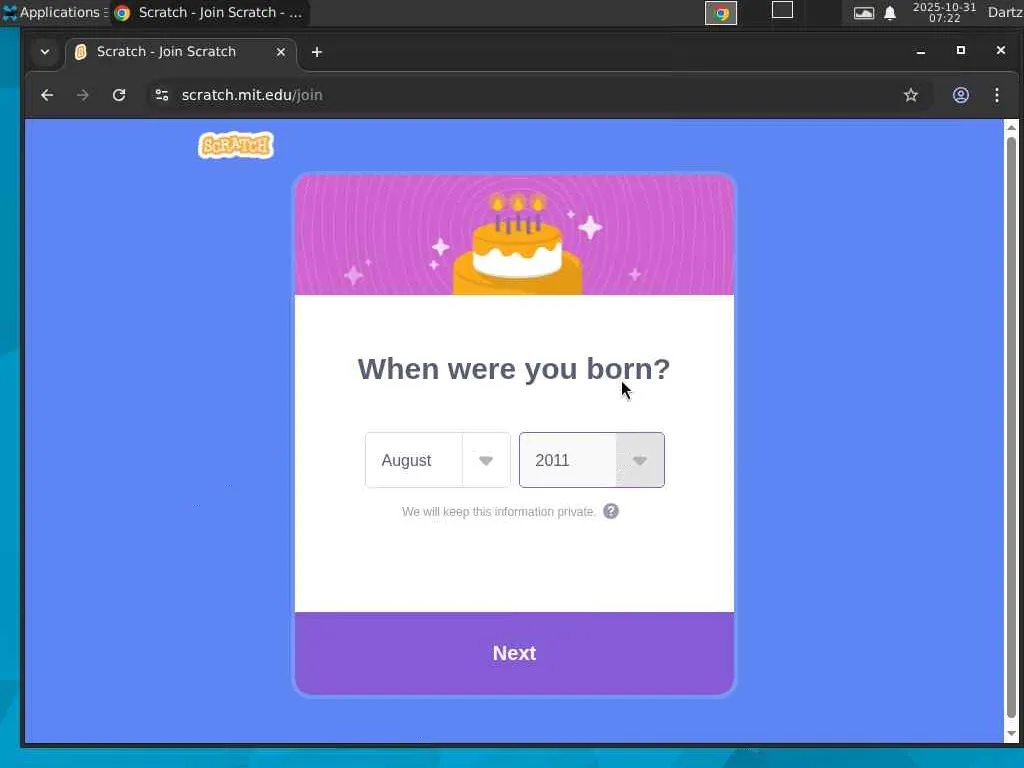Click the Chrome icon in the panel
This screenshot has width=1024, height=768.
[721, 12]
